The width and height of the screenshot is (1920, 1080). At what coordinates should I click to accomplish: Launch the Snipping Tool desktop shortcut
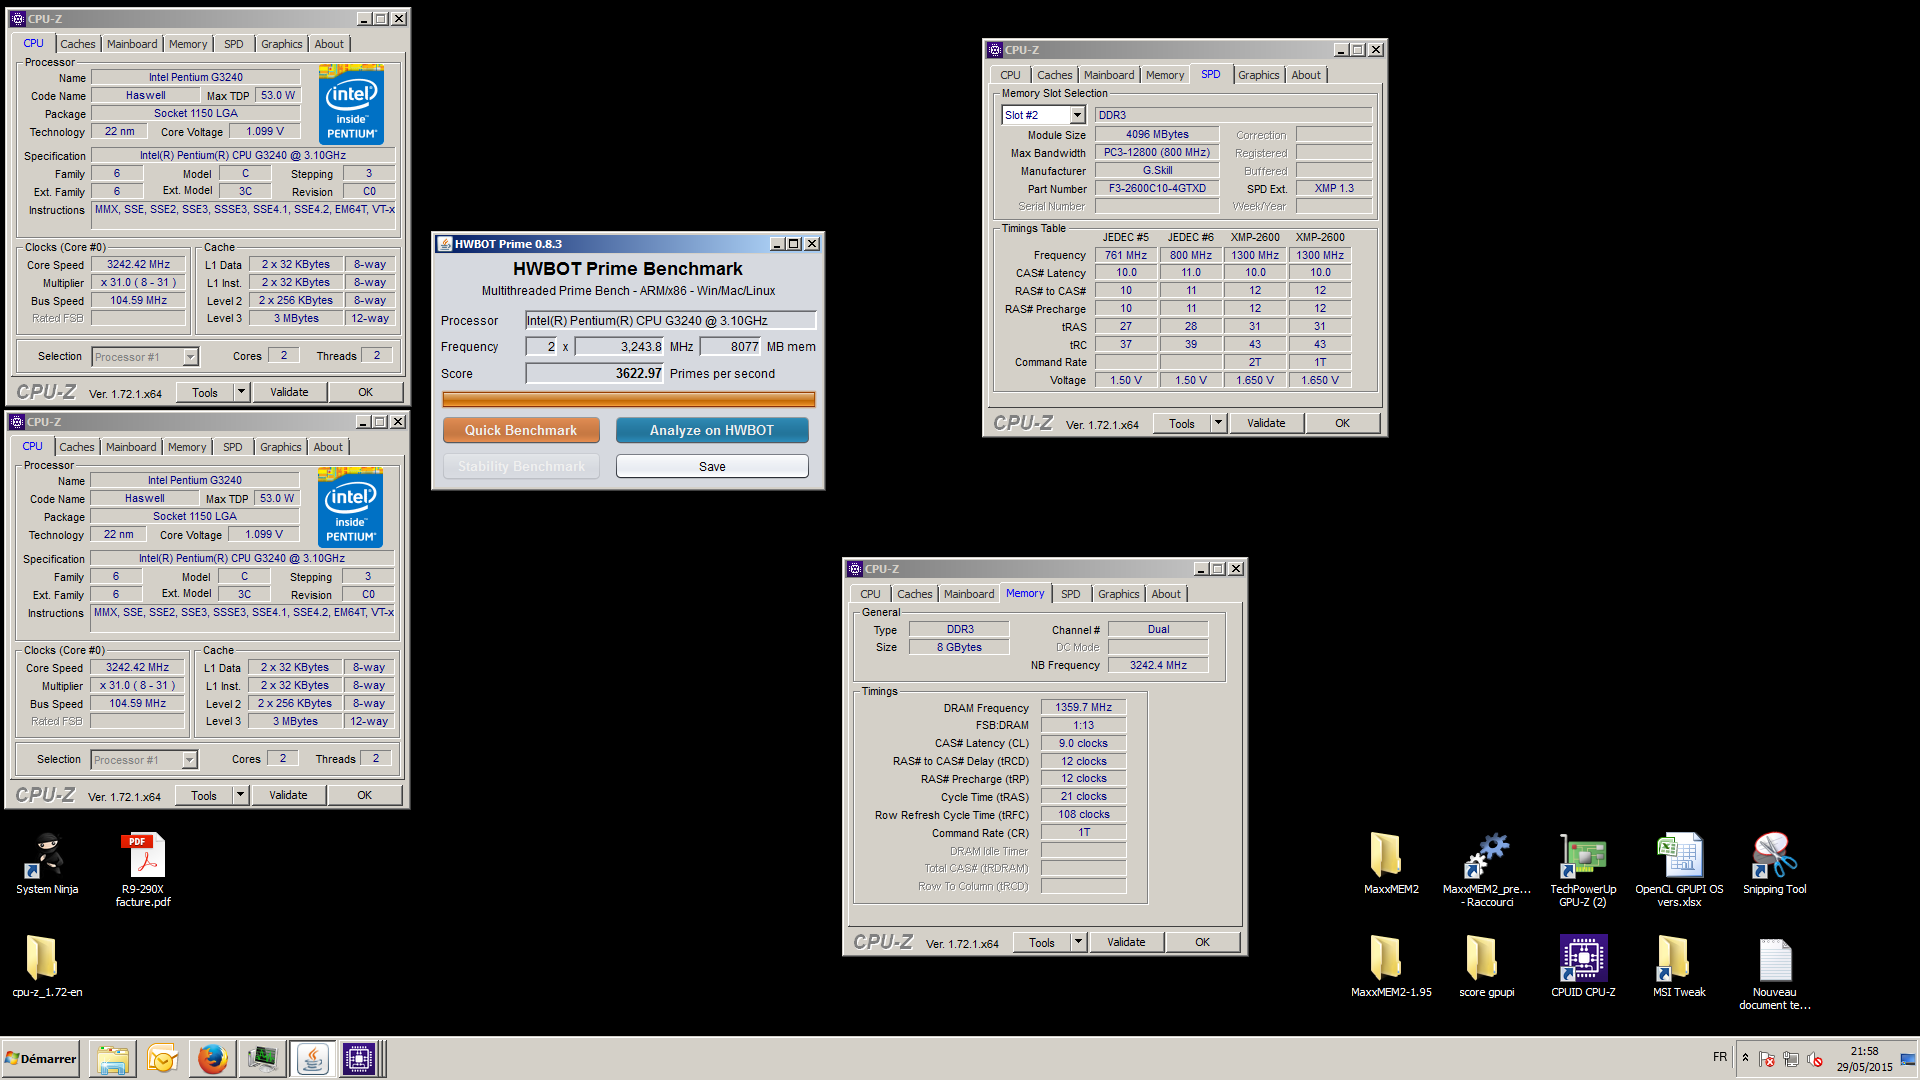[1775, 863]
